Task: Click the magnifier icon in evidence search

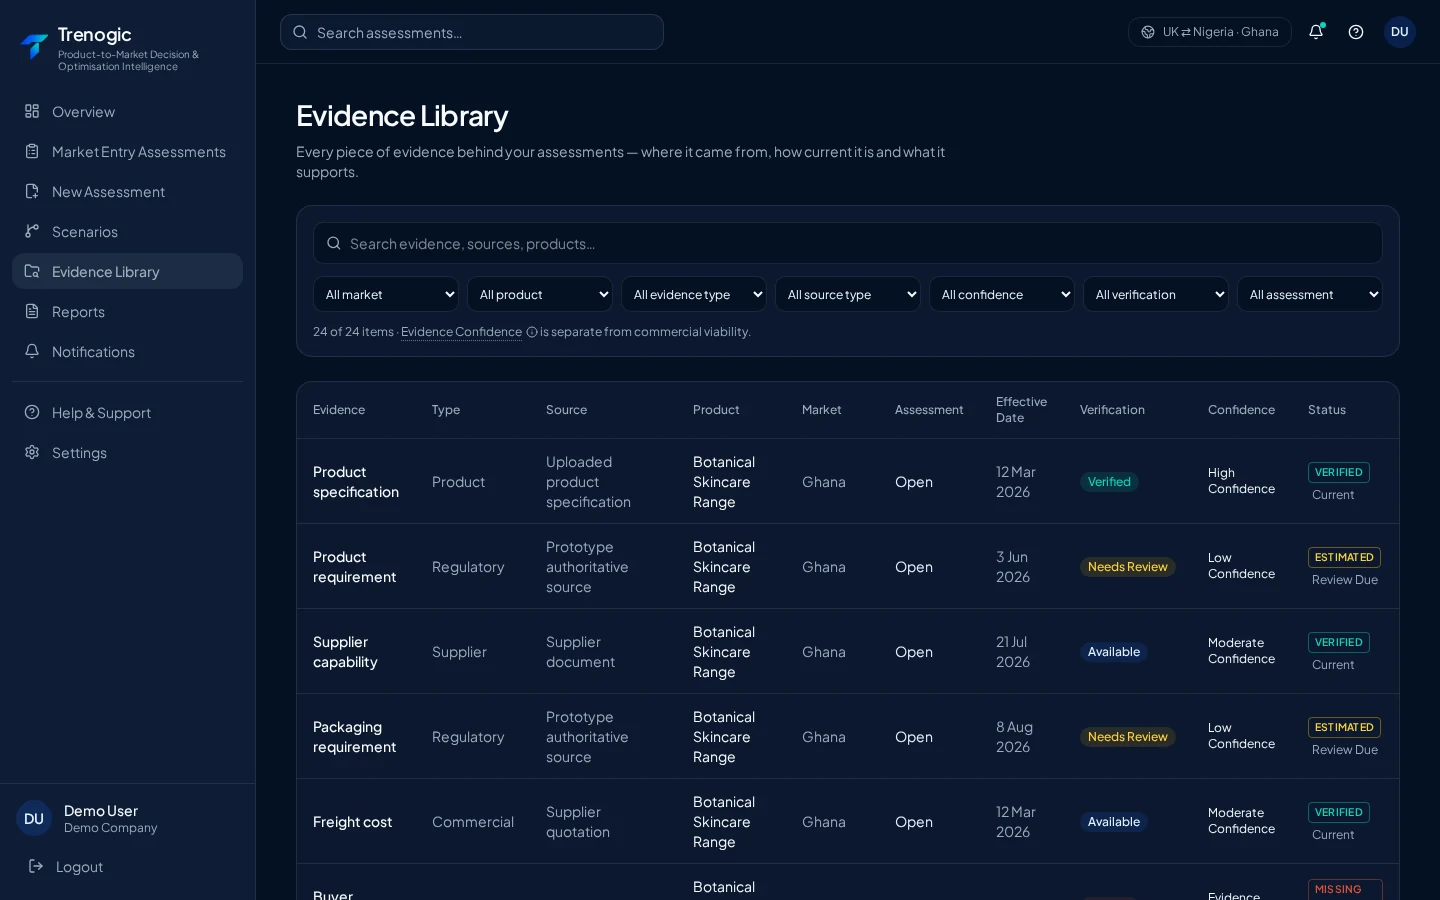Action: click(334, 243)
